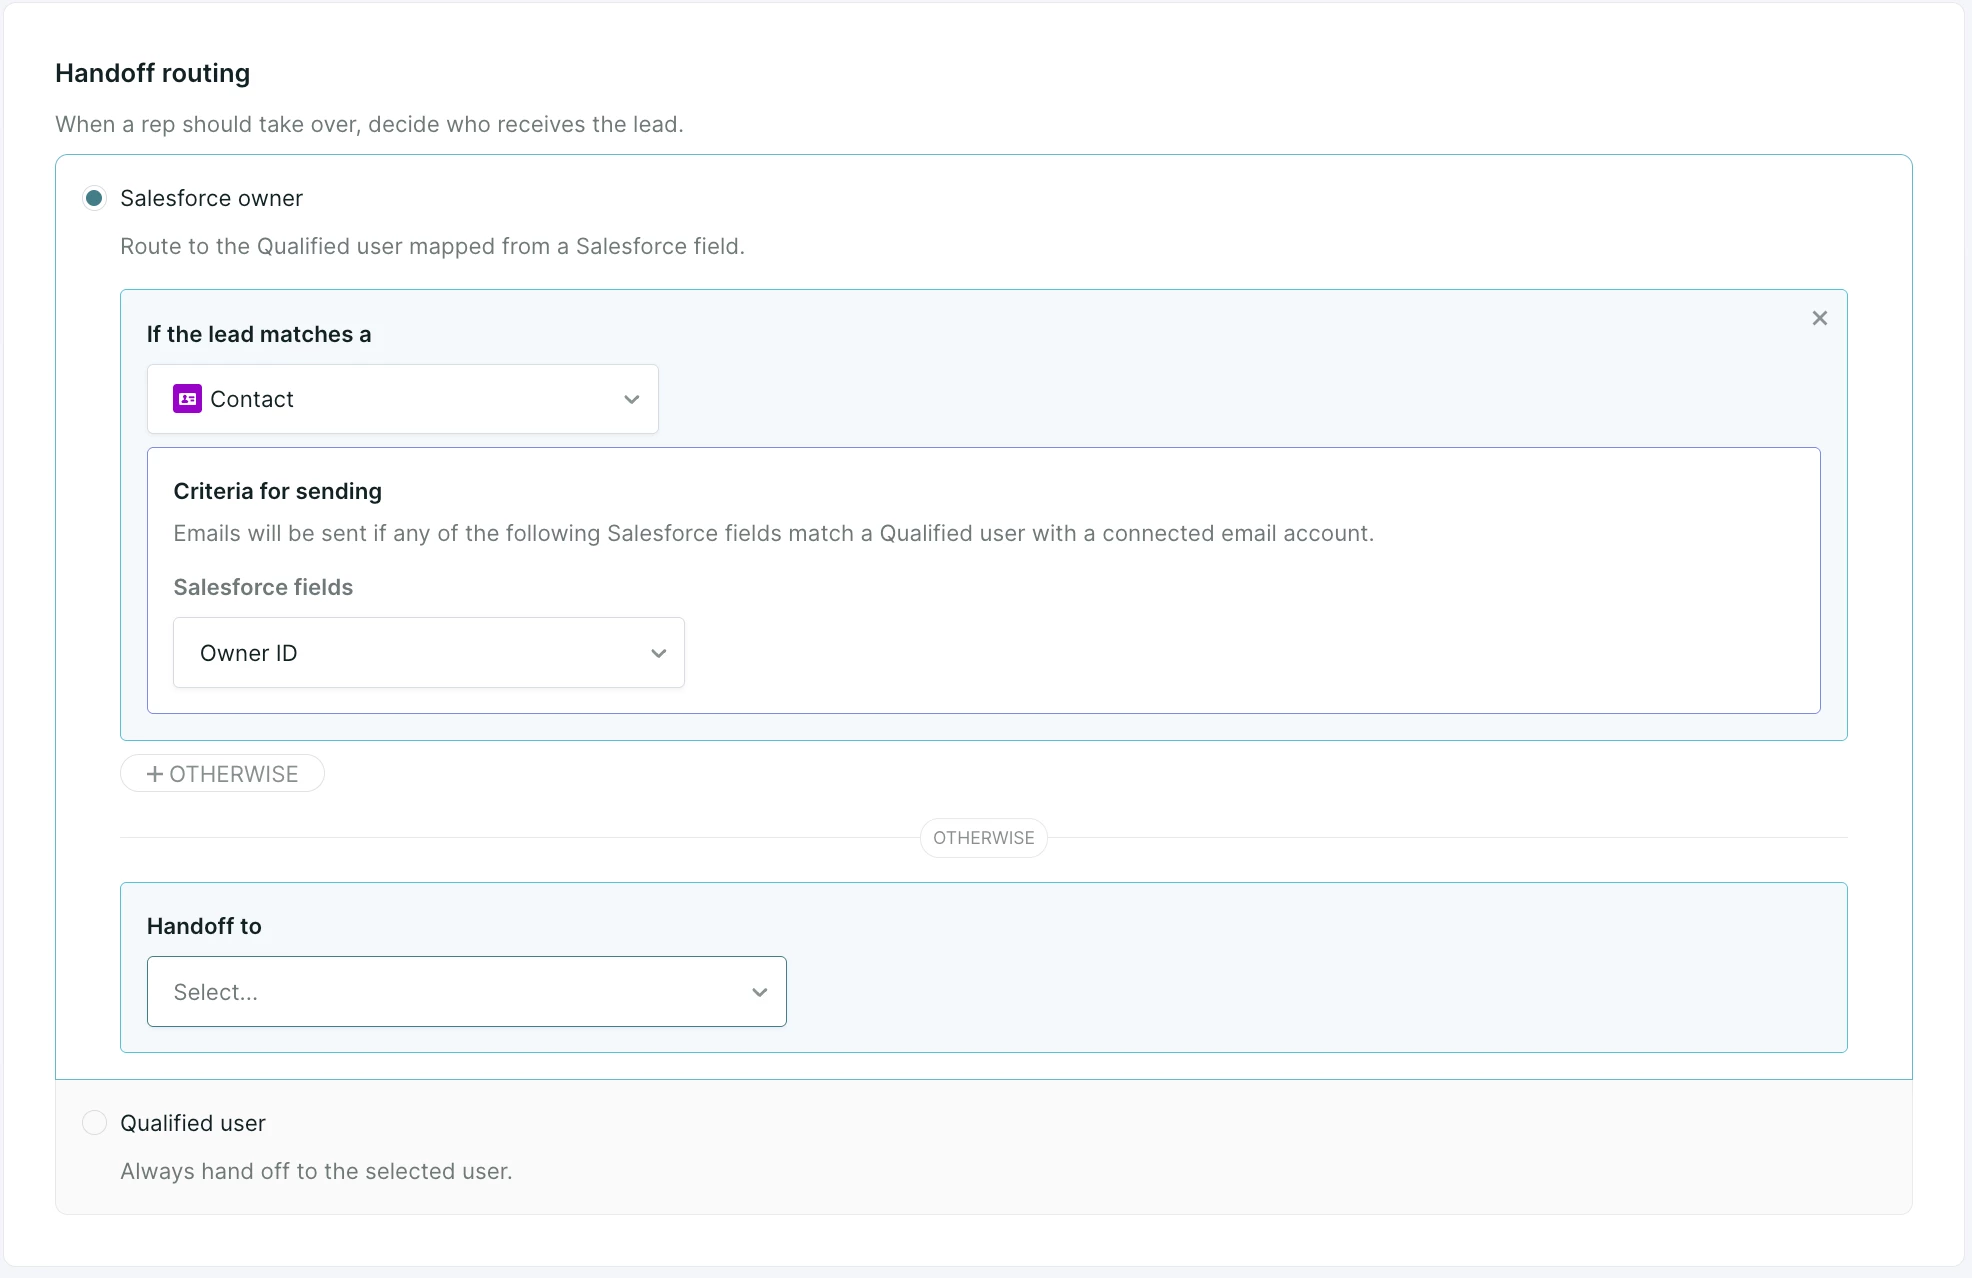Click the 'Handoff to' label

point(204,926)
